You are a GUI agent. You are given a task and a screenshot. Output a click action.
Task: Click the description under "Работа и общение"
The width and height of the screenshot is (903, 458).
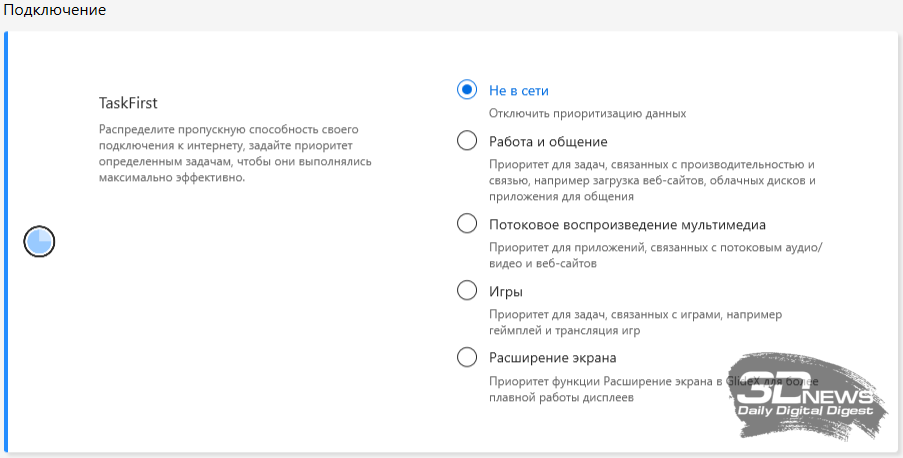(652, 181)
